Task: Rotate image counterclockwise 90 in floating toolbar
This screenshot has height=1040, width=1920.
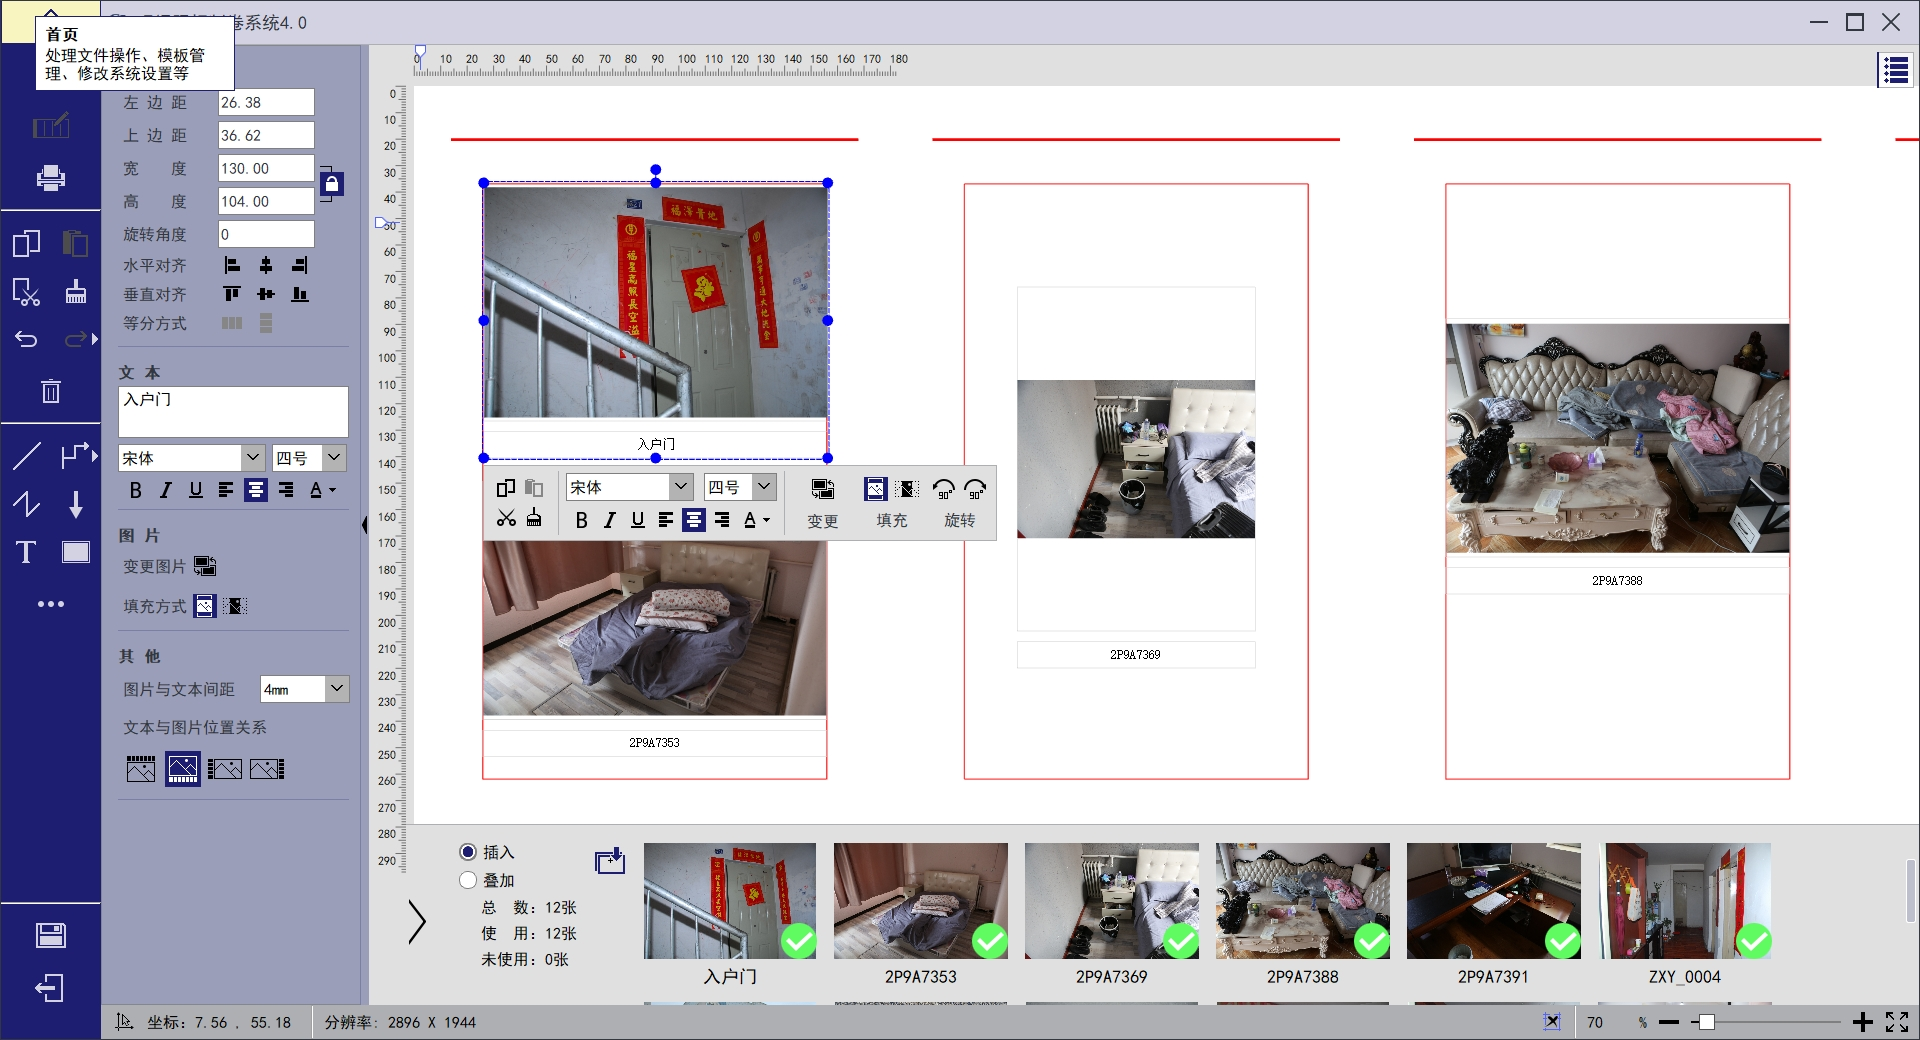Action: (x=943, y=489)
